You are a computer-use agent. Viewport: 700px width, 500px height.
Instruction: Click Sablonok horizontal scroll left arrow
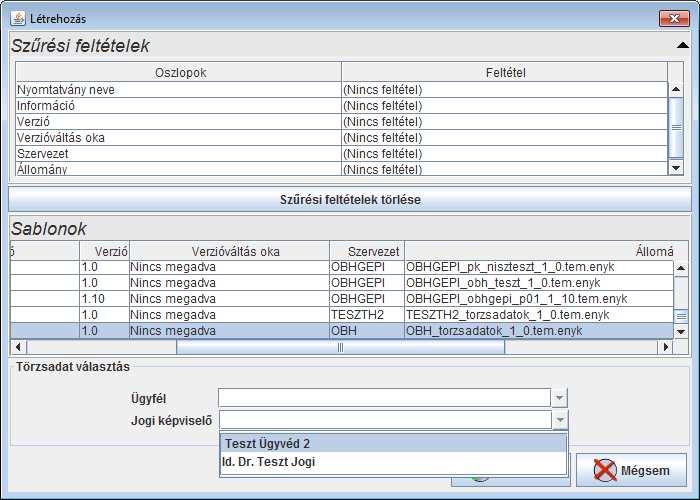click(18, 346)
